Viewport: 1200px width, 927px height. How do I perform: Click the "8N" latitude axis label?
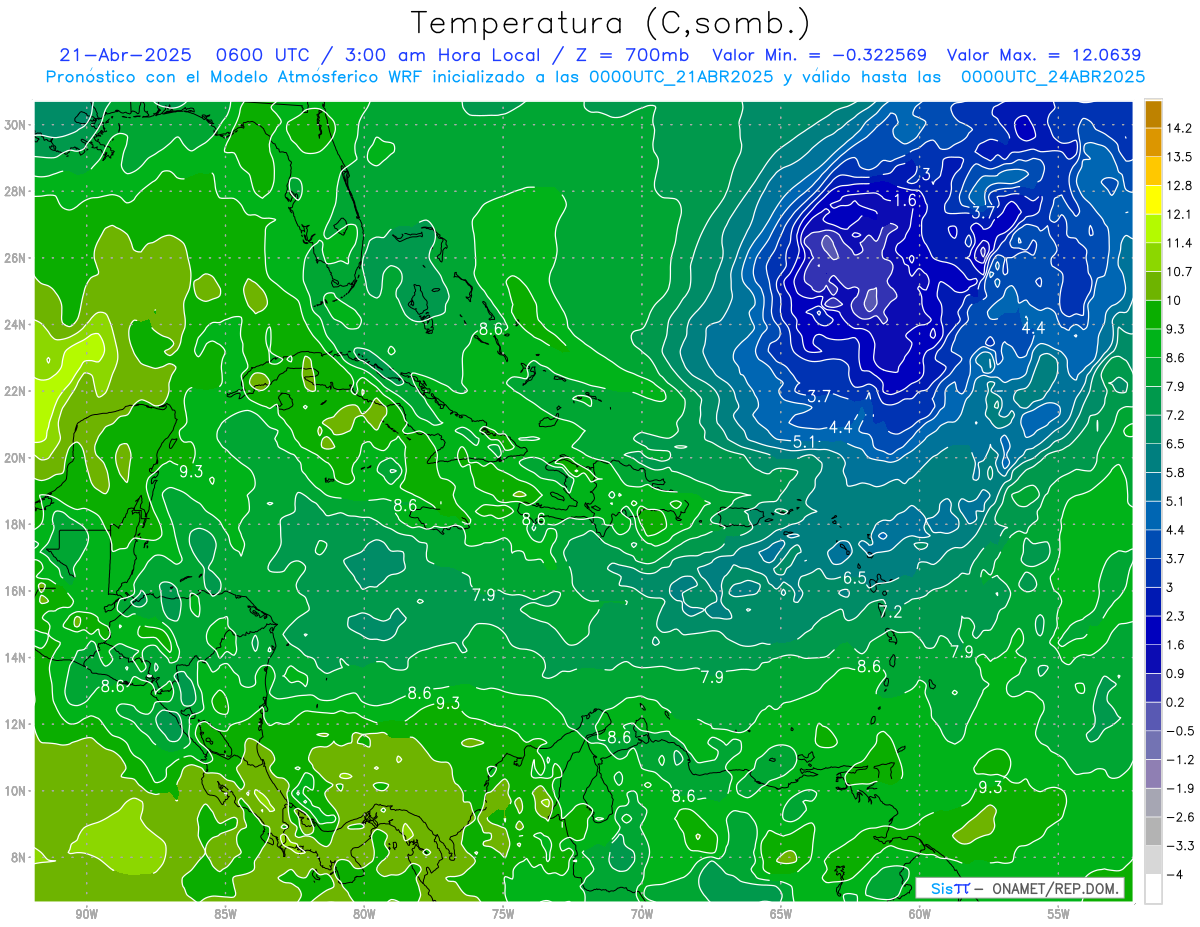pos(19,858)
